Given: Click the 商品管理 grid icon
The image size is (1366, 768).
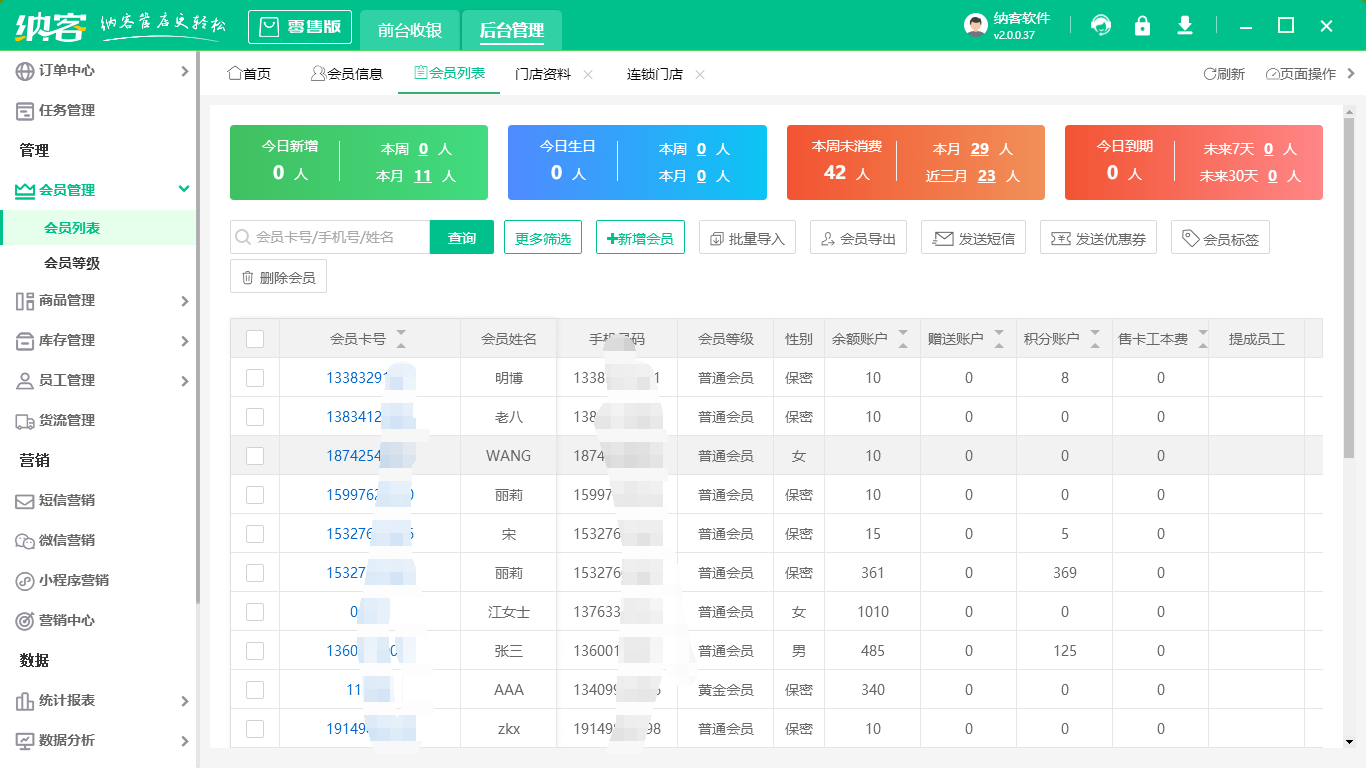Looking at the screenshot, I should point(25,300).
